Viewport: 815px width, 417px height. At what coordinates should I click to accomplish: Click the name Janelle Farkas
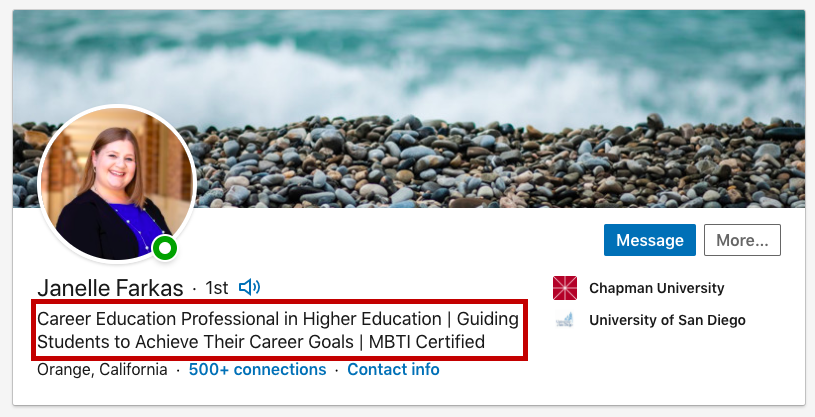110,288
